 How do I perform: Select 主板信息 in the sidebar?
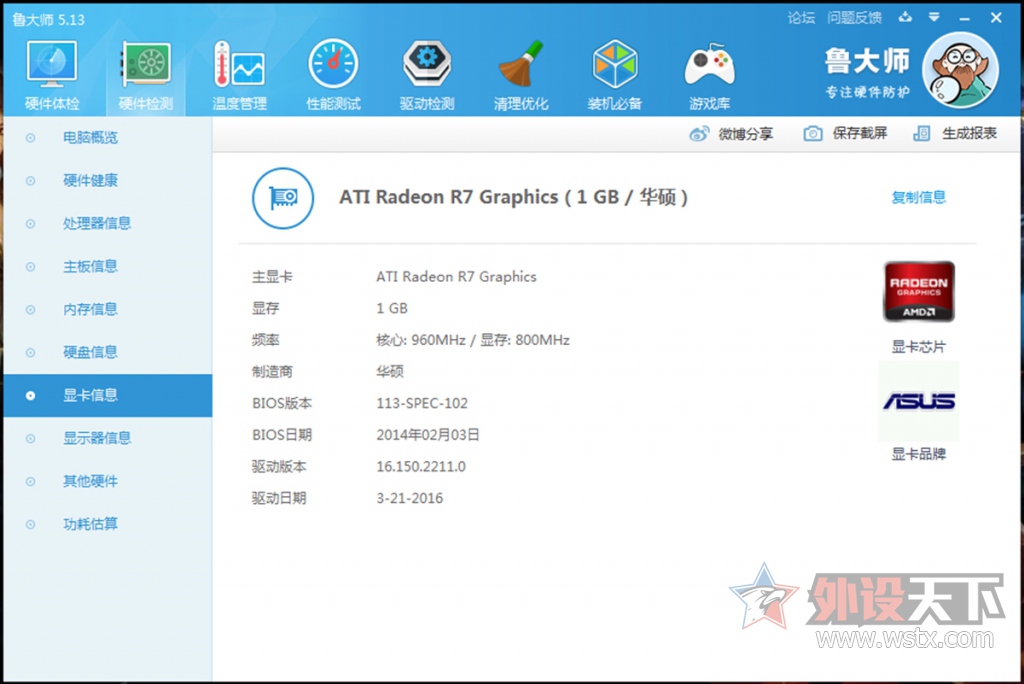[x=108, y=267]
